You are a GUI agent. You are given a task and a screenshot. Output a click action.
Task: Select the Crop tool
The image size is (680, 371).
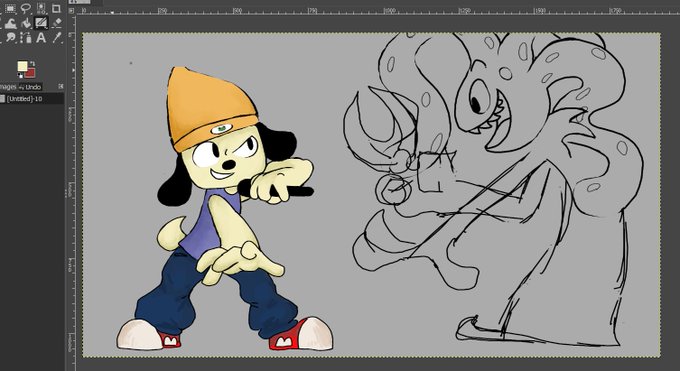pyautogui.click(x=56, y=8)
